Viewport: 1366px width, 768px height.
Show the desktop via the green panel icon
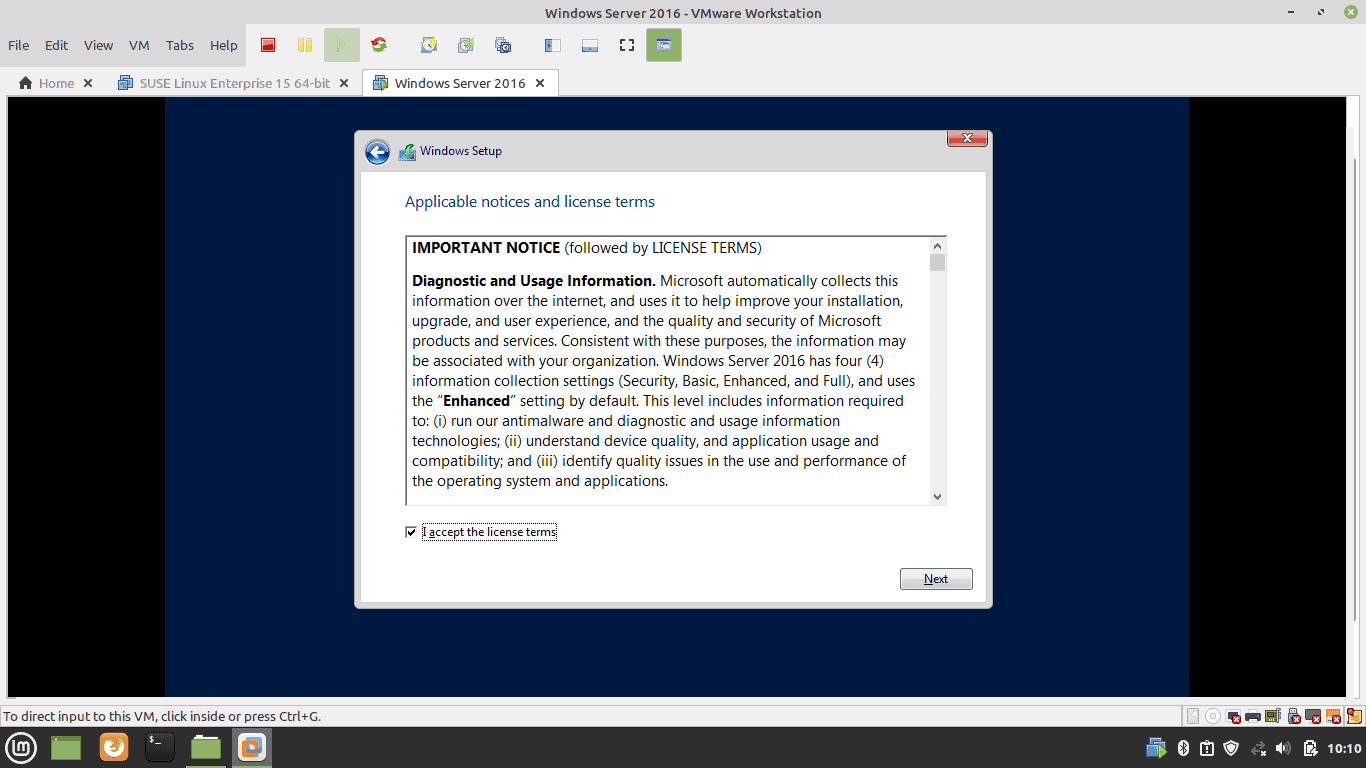pos(66,747)
